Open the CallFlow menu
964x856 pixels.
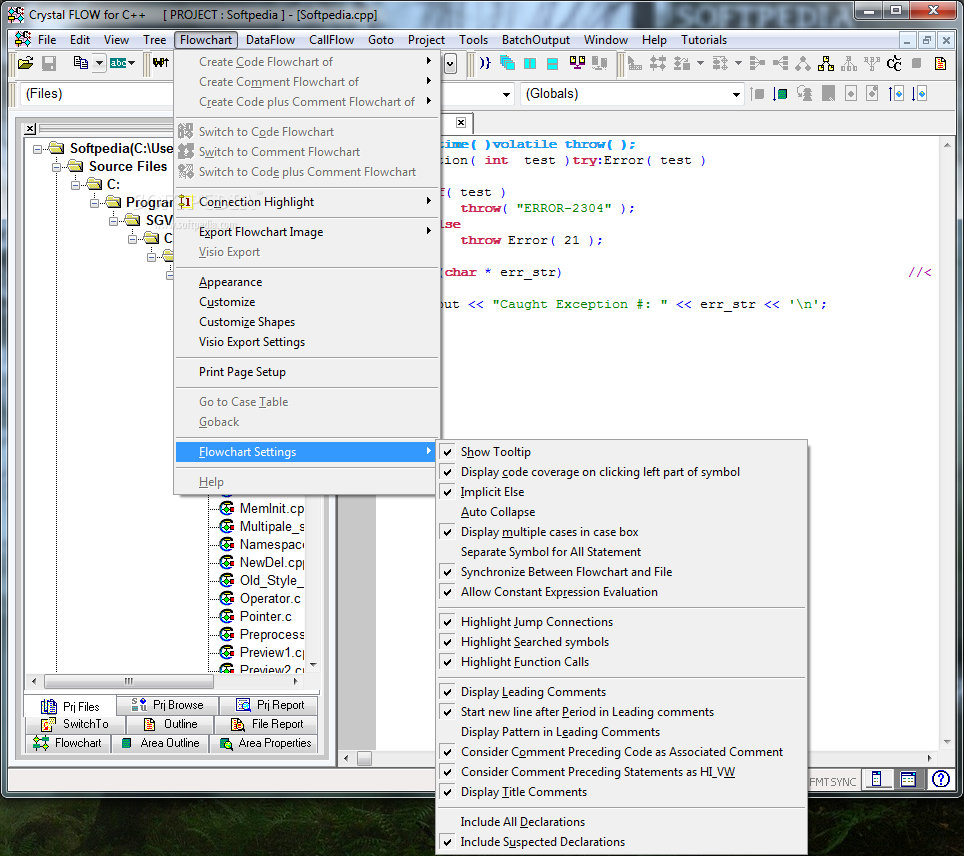[331, 40]
